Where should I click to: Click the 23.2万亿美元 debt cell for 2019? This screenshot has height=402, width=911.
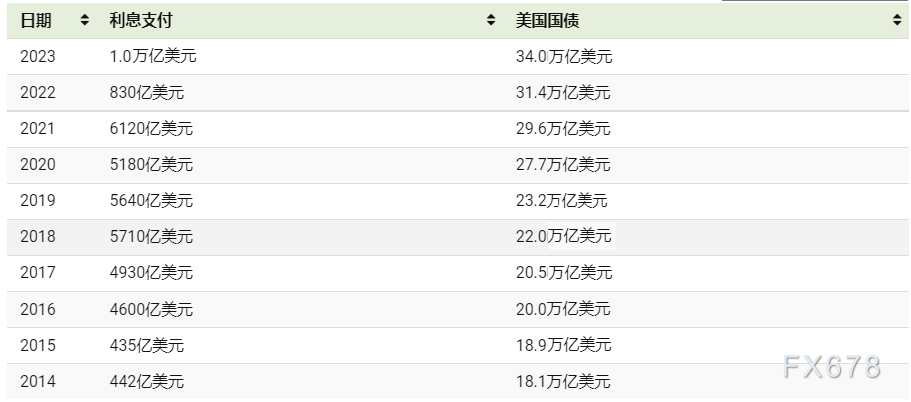point(562,201)
